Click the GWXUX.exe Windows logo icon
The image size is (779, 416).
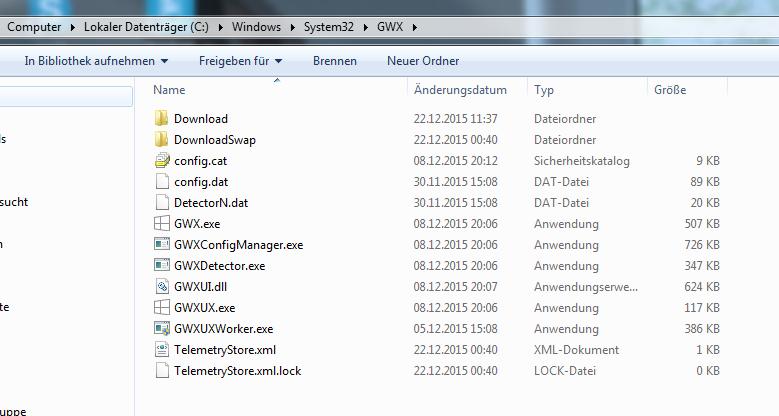[x=162, y=307]
